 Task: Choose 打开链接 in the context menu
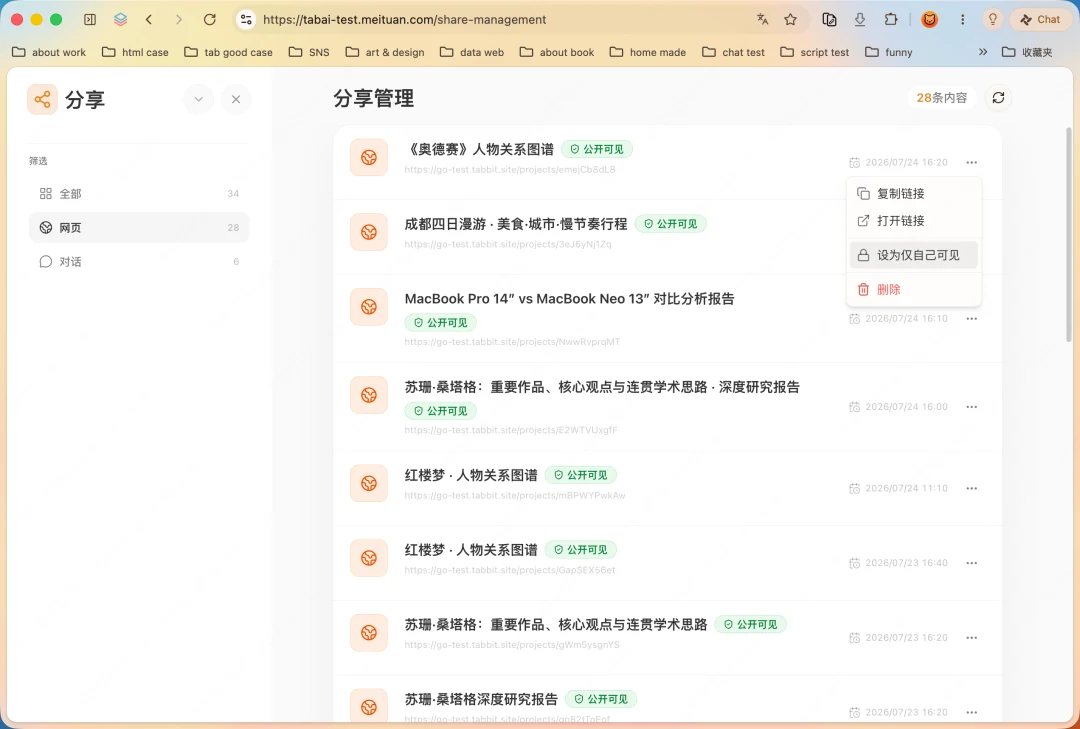[914, 220]
